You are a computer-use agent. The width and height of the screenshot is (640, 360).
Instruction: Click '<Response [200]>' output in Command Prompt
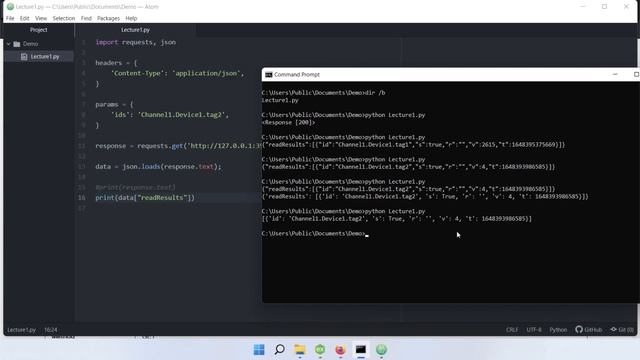point(289,122)
